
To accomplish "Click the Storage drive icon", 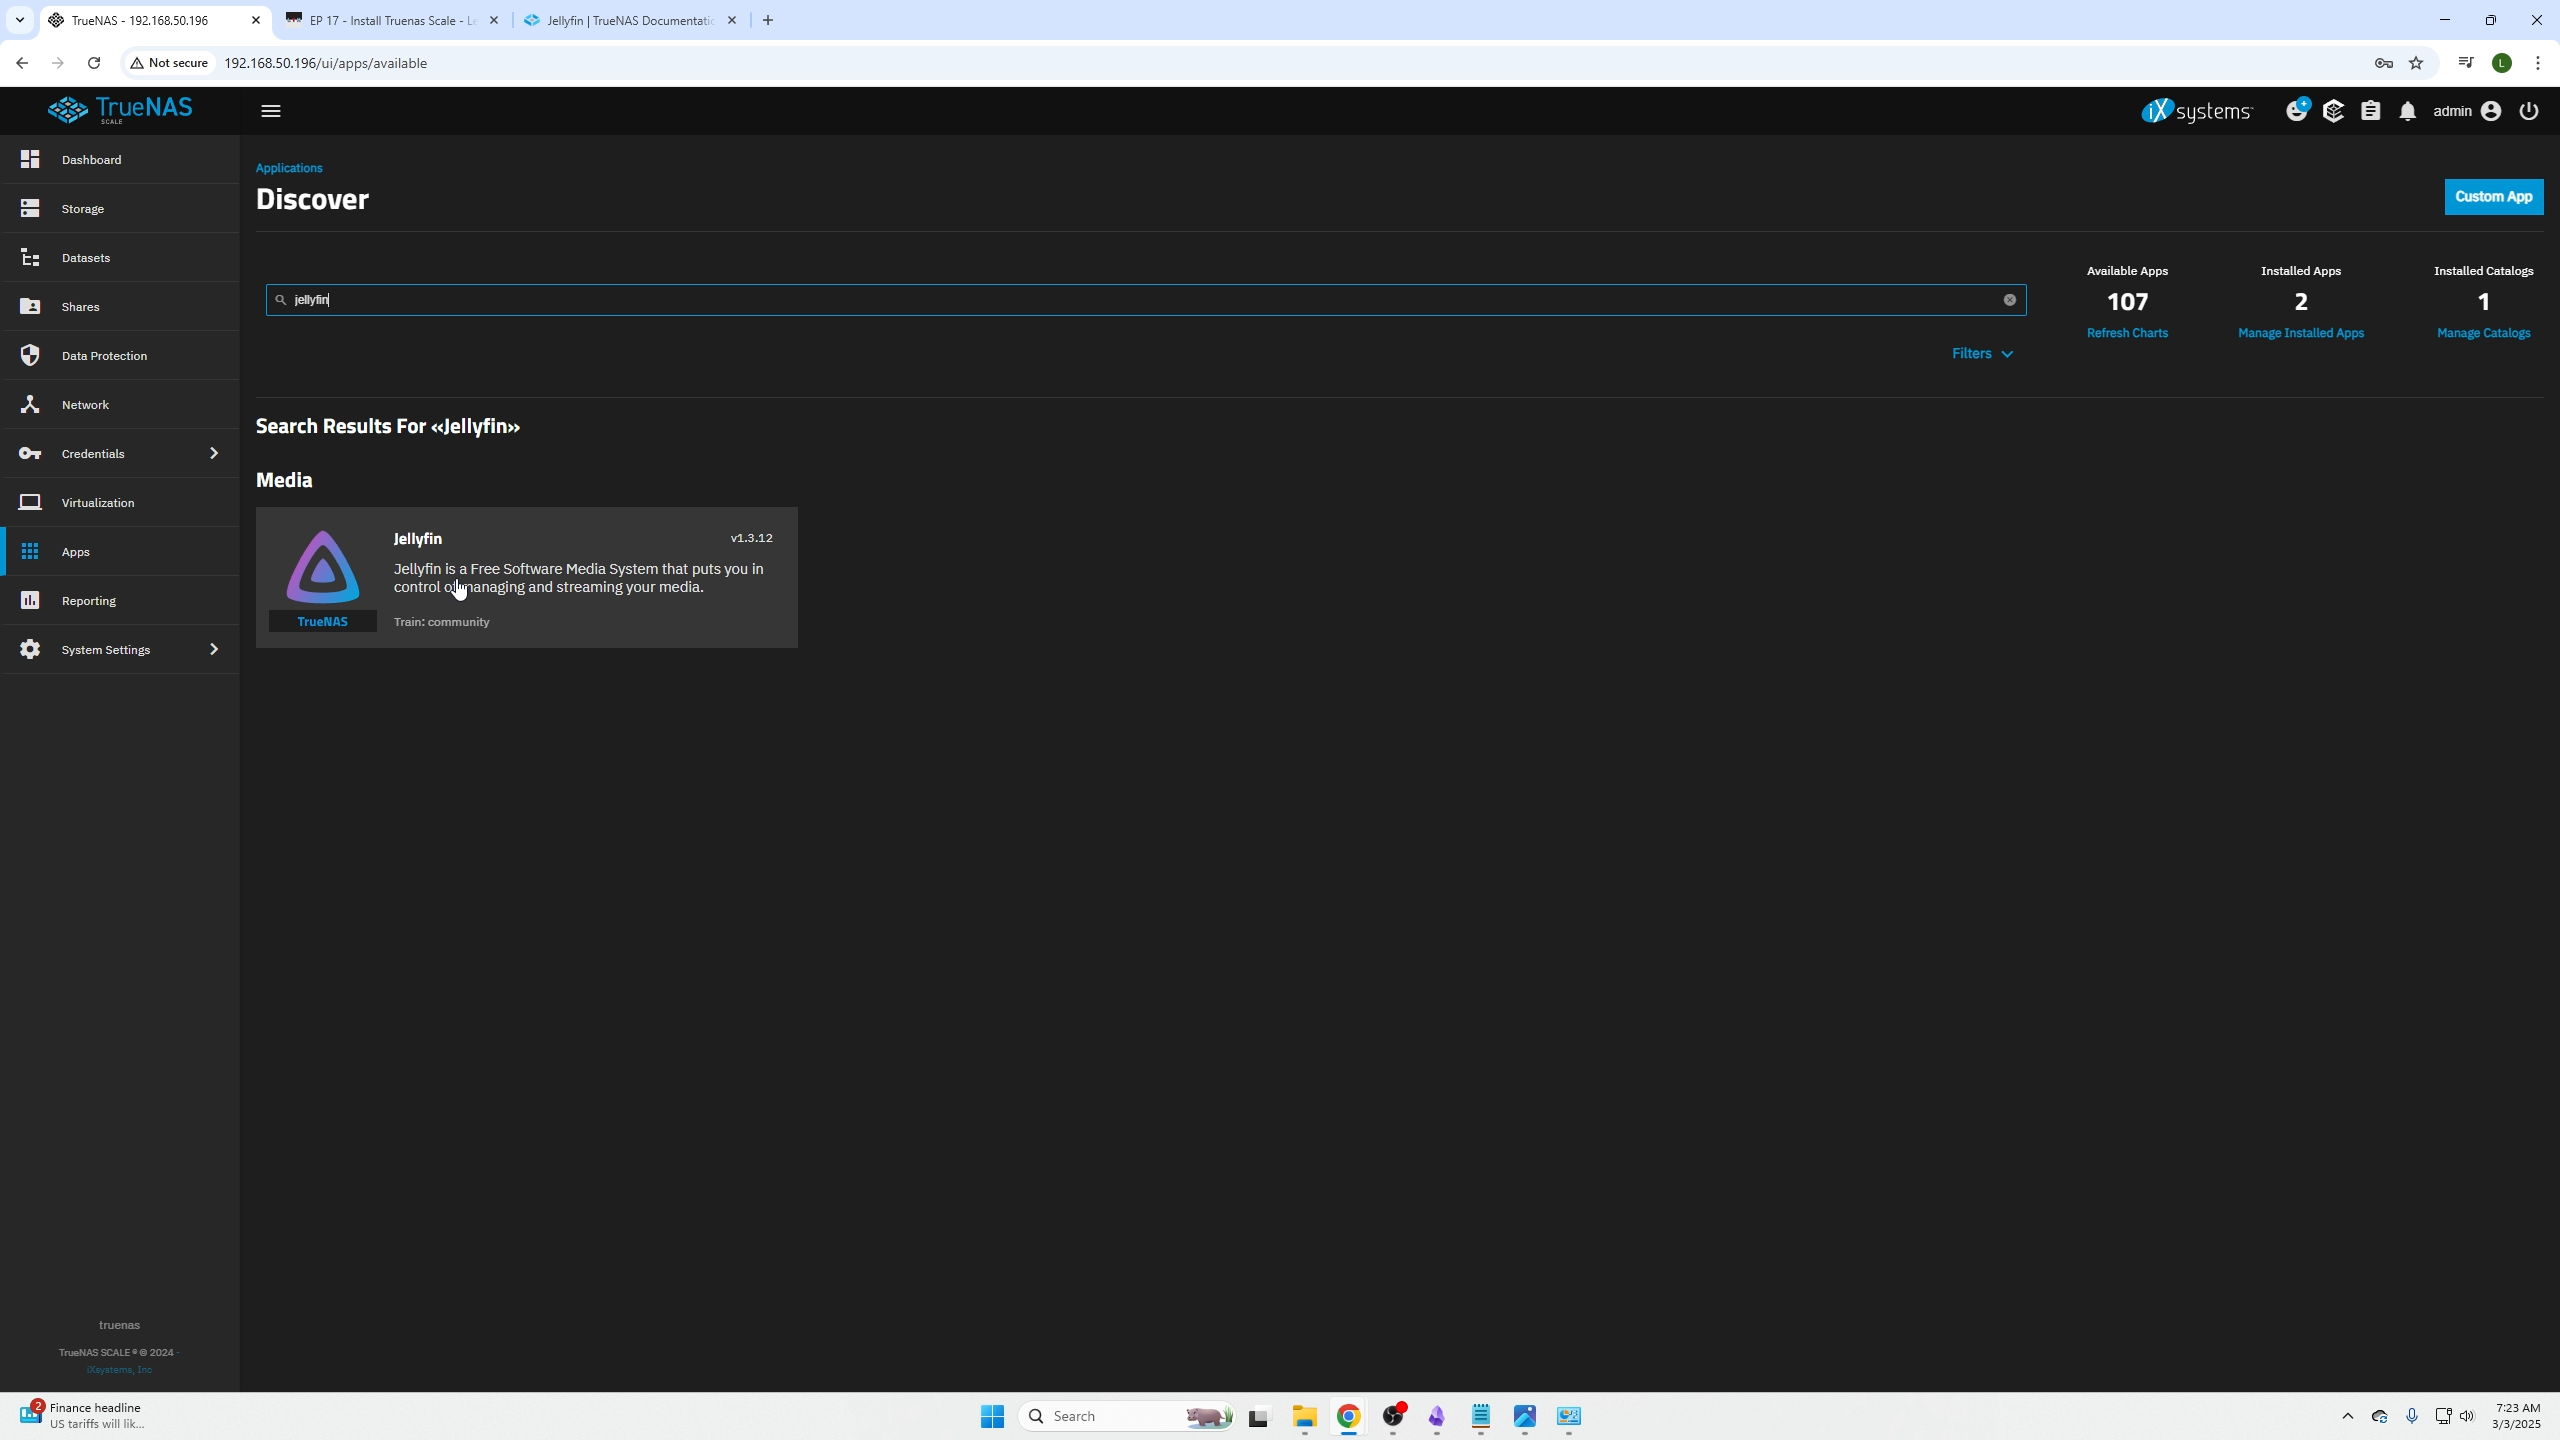I will 30,208.
